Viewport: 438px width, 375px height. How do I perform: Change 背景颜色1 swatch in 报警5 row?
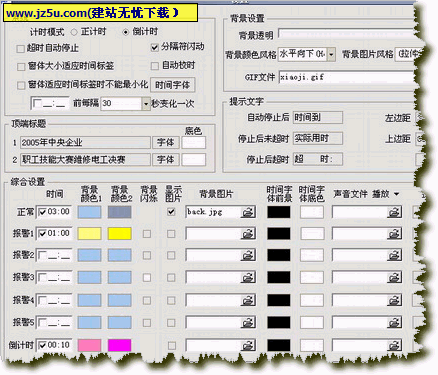click(x=89, y=322)
